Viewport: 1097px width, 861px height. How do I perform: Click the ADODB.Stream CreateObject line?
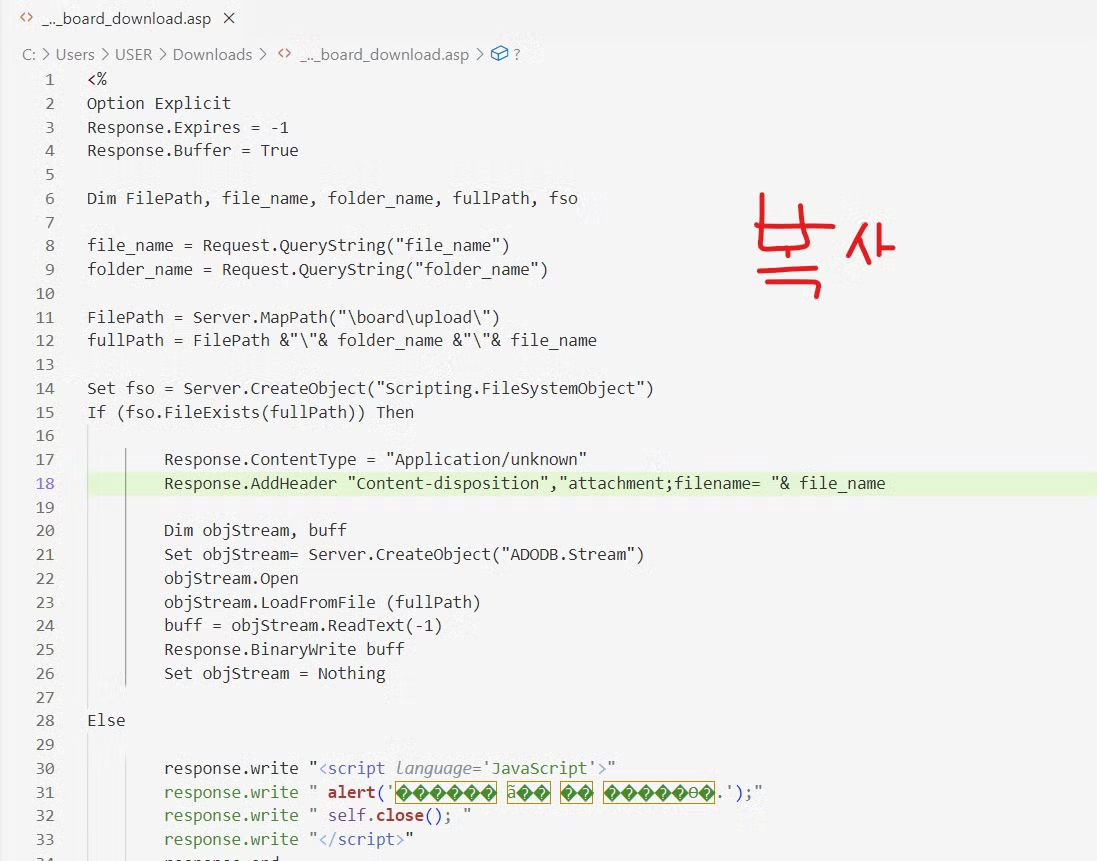tap(404, 555)
